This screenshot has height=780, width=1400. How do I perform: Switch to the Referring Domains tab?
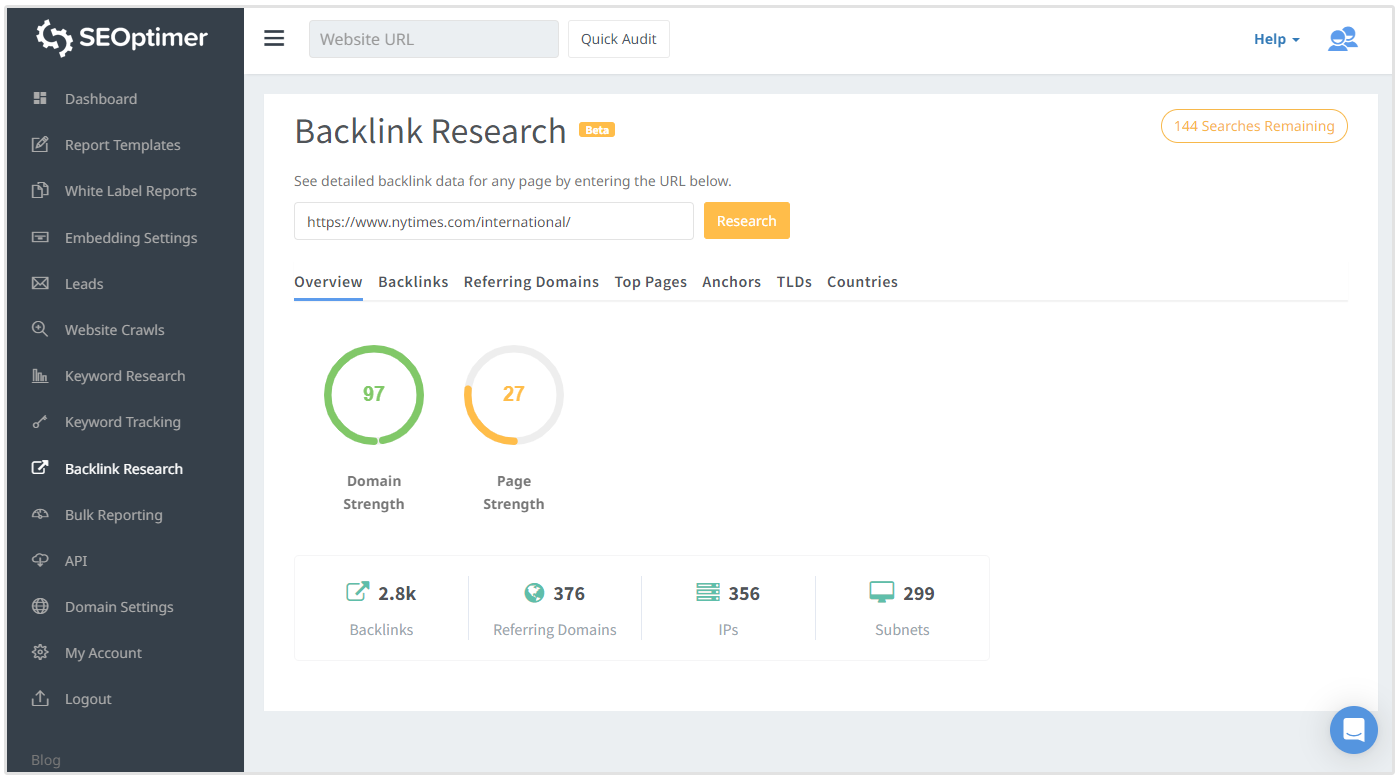pos(531,282)
